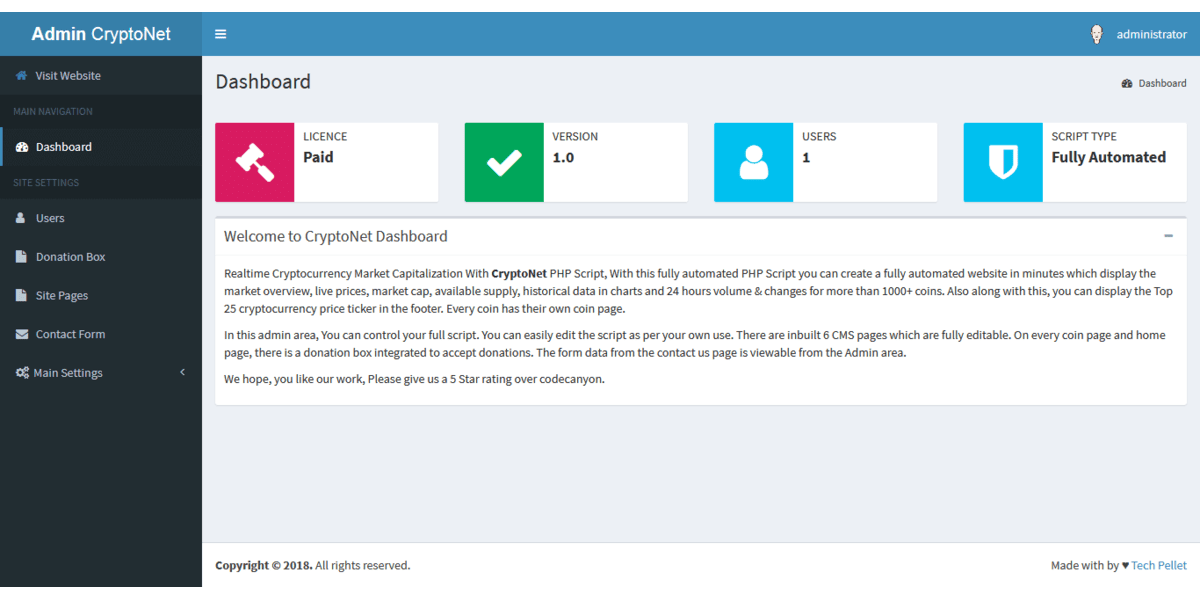Click the 'SITE SETTINGS' sidebar header
This screenshot has height=600, width=1200.
tap(46, 183)
